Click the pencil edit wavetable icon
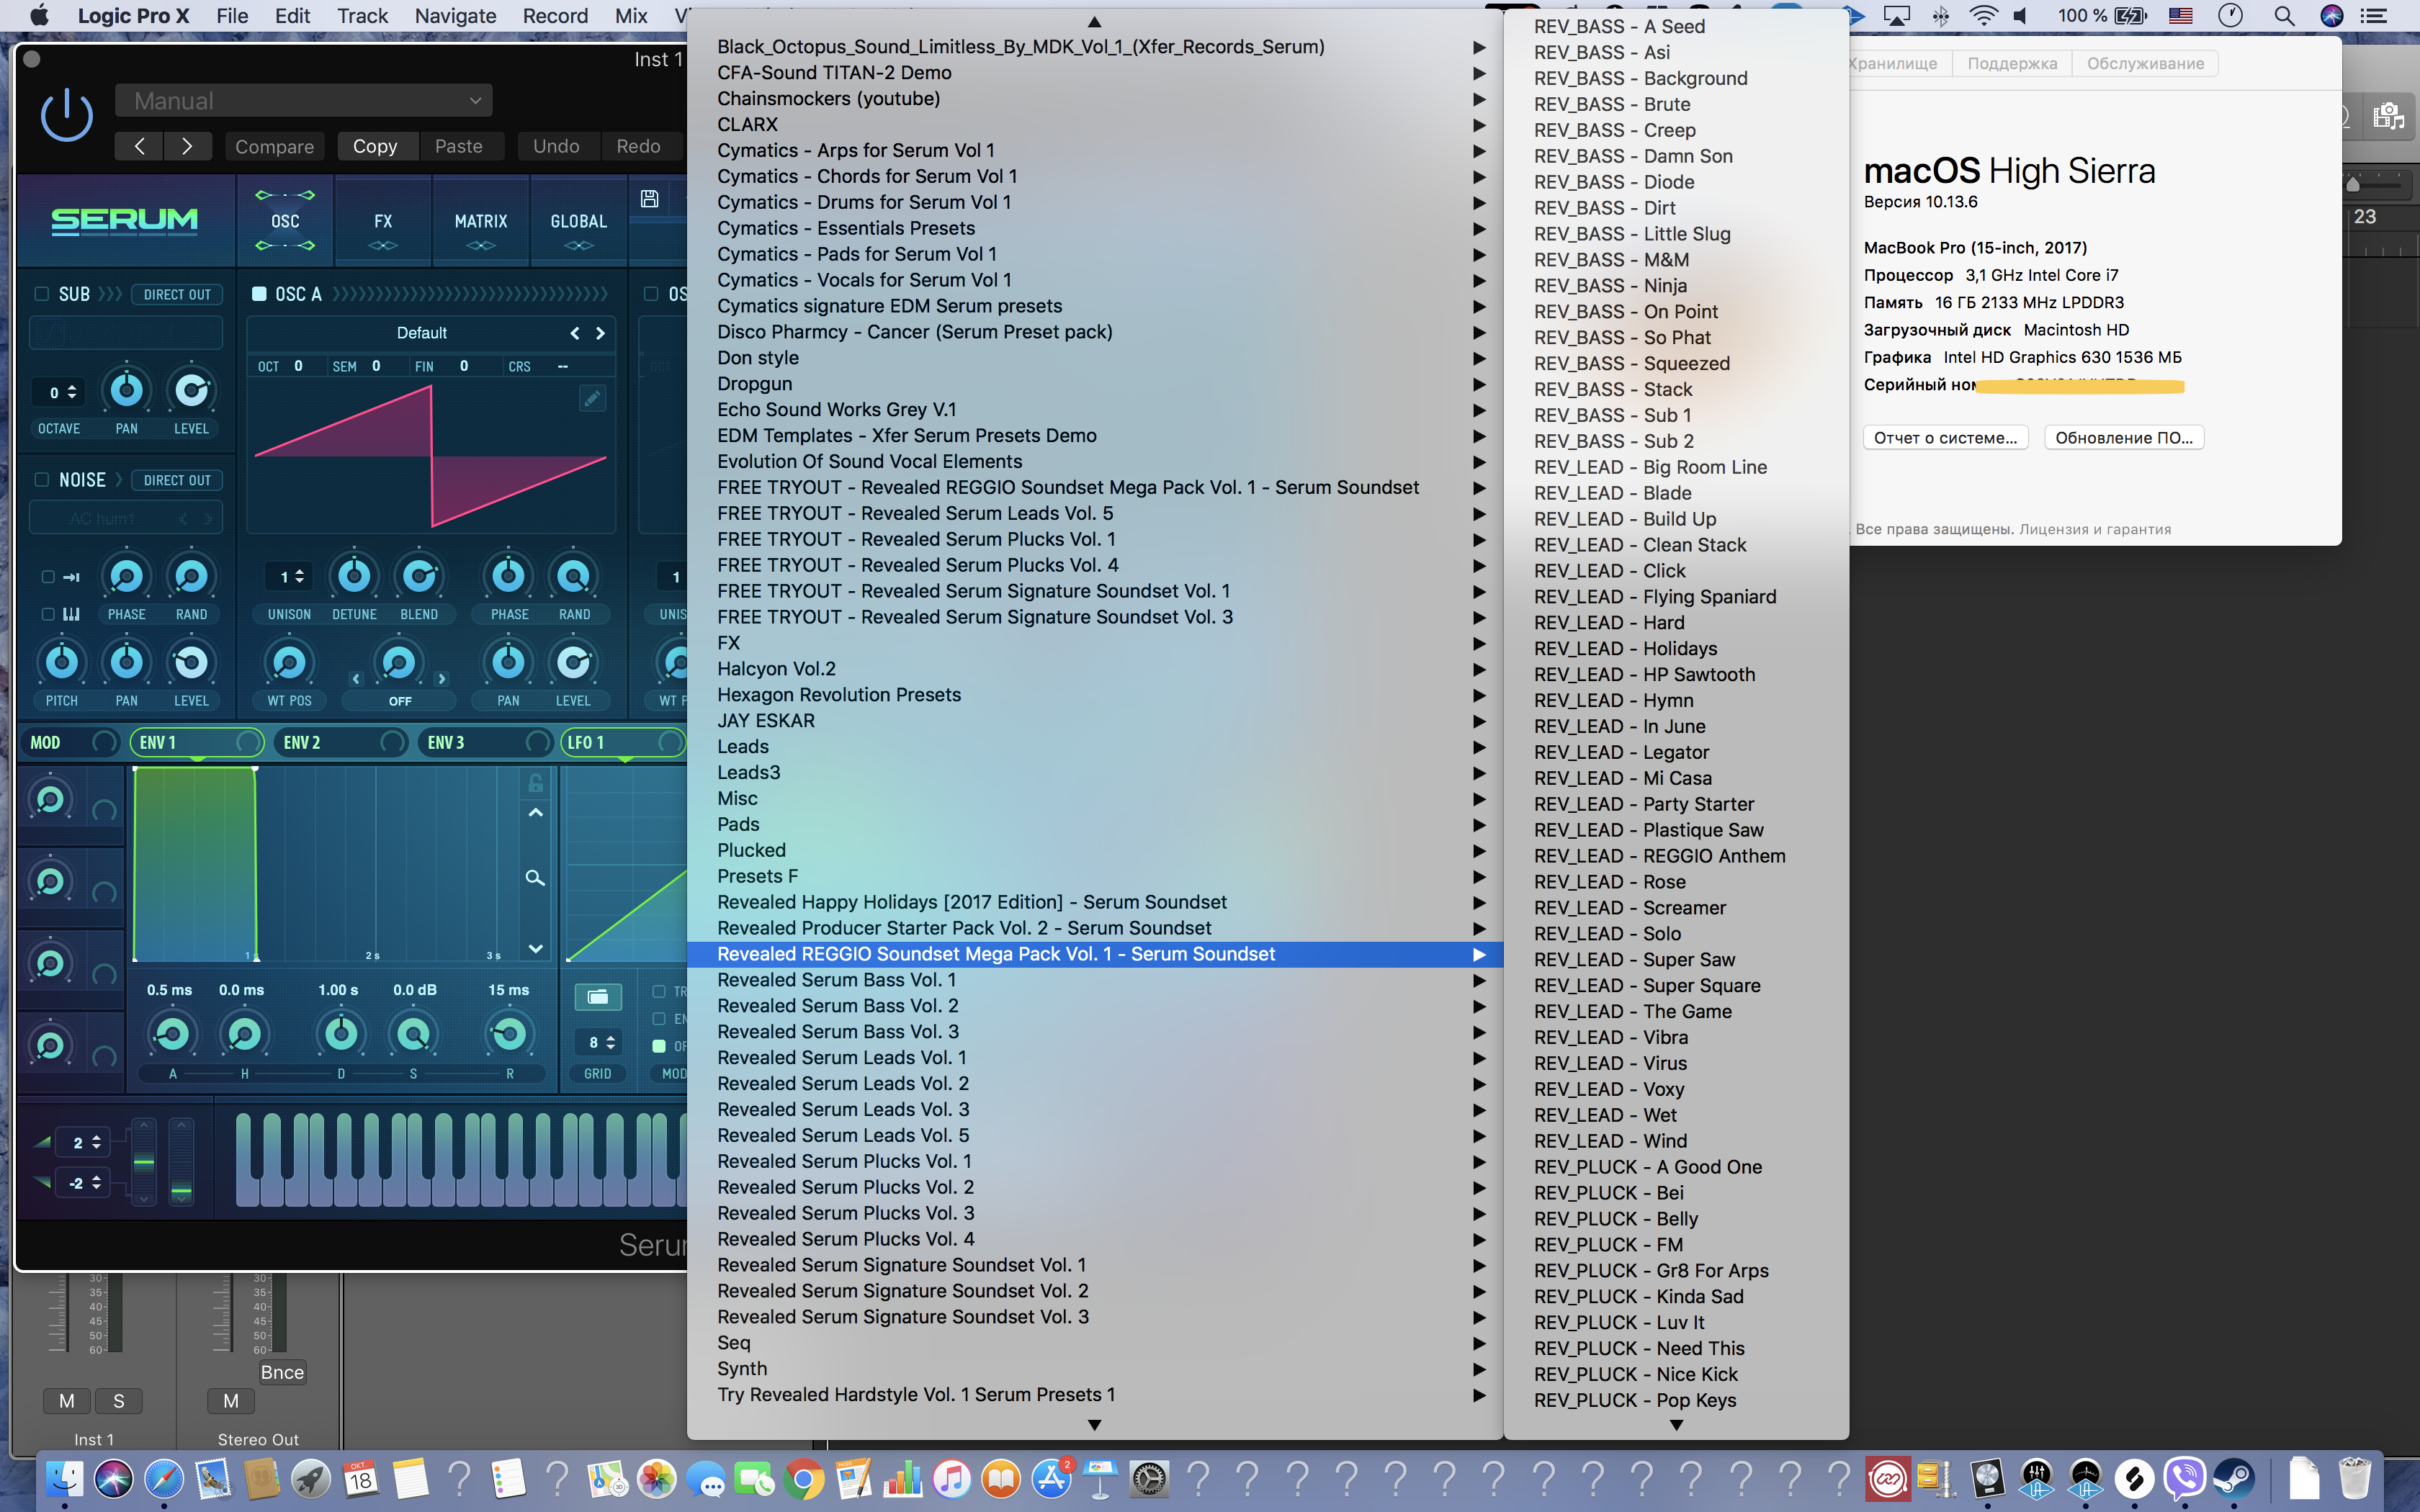The width and height of the screenshot is (2420, 1512). tap(592, 398)
